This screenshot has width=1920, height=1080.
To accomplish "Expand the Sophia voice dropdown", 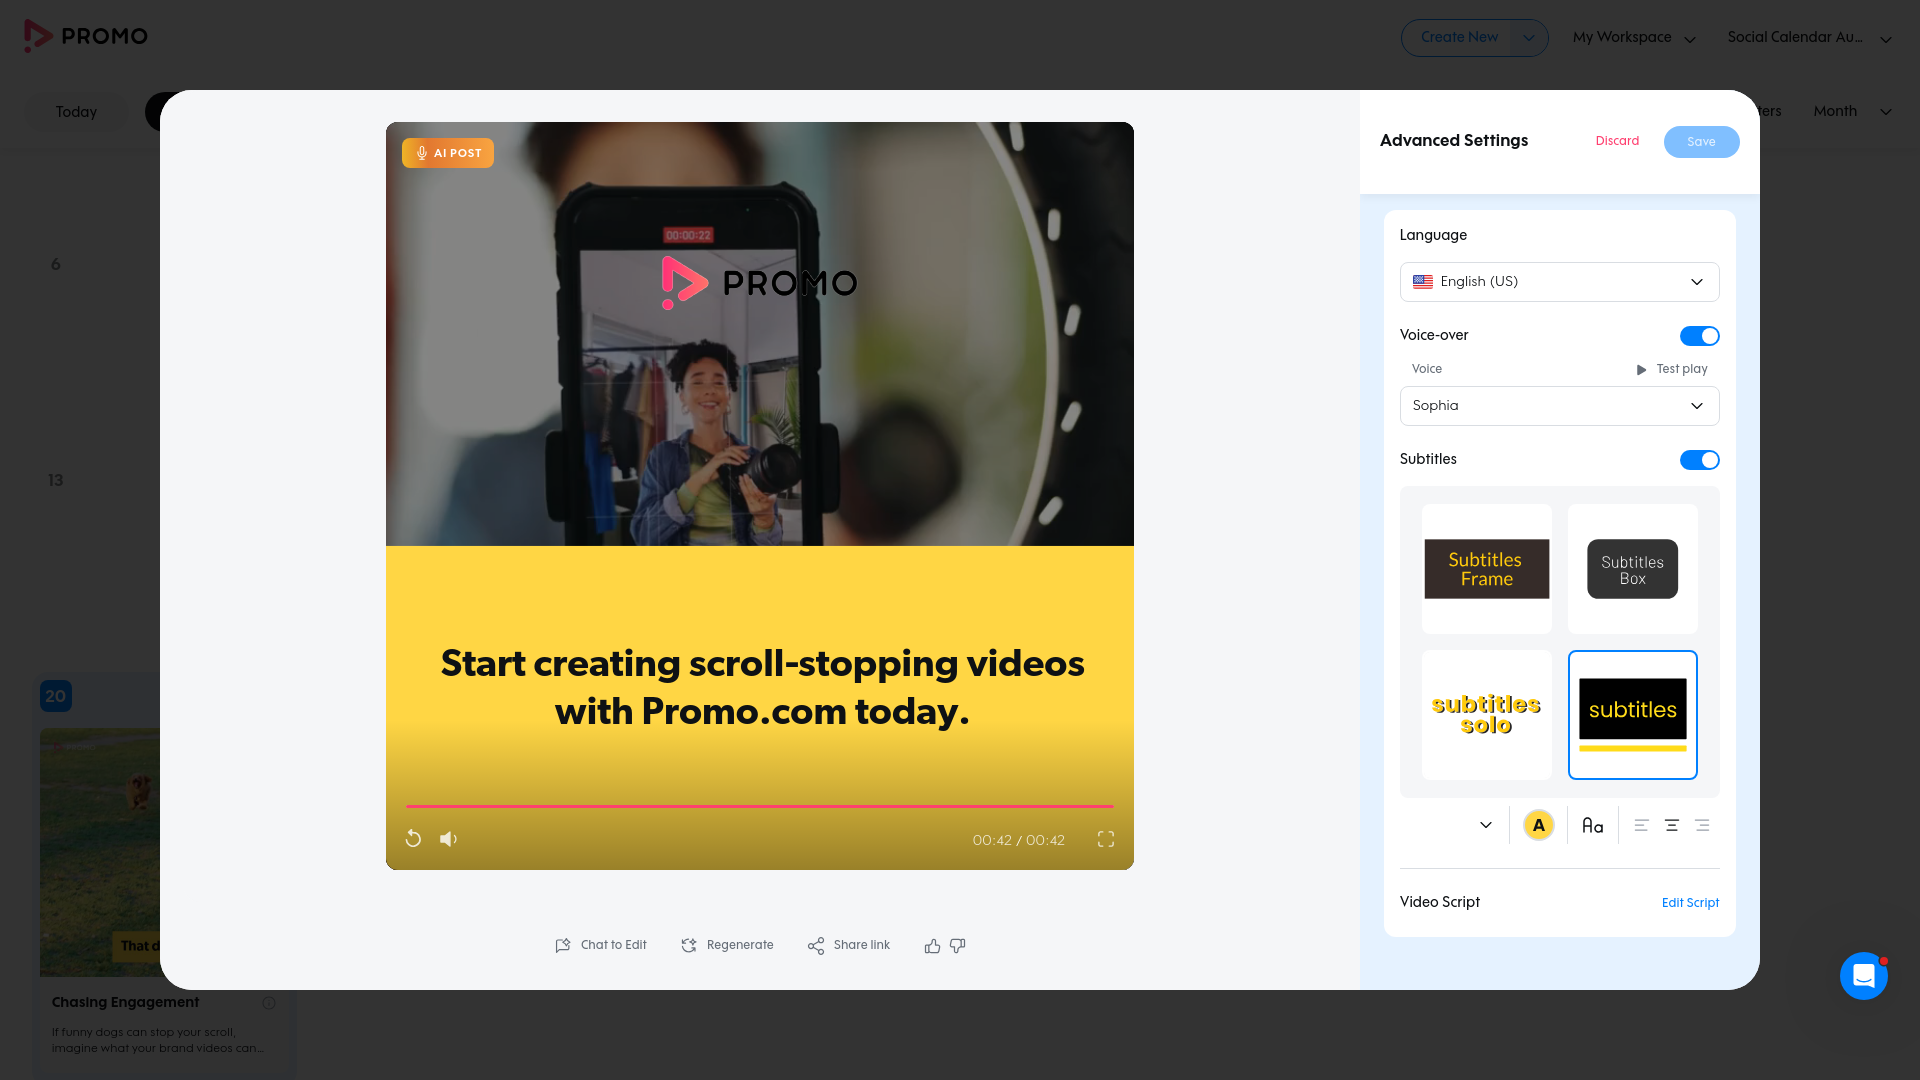I will (x=1559, y=406).
